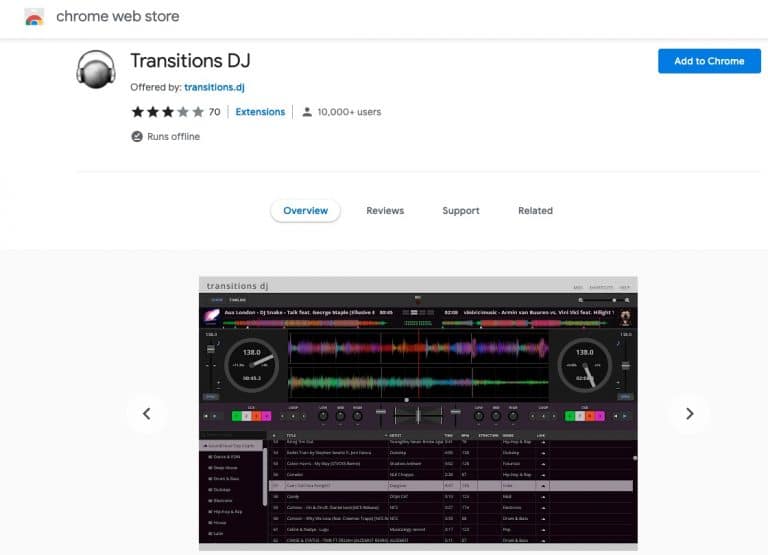
Task: Switch to the Reviews tab
Action: (385, 211)
